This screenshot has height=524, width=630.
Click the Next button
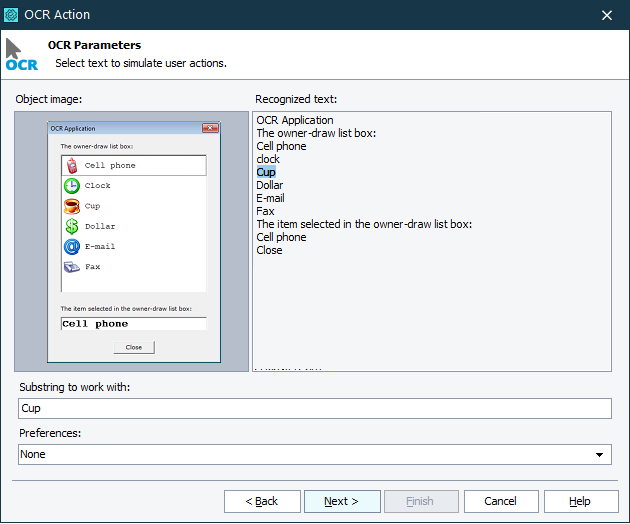pyautogui.click(x=341, y=501)
